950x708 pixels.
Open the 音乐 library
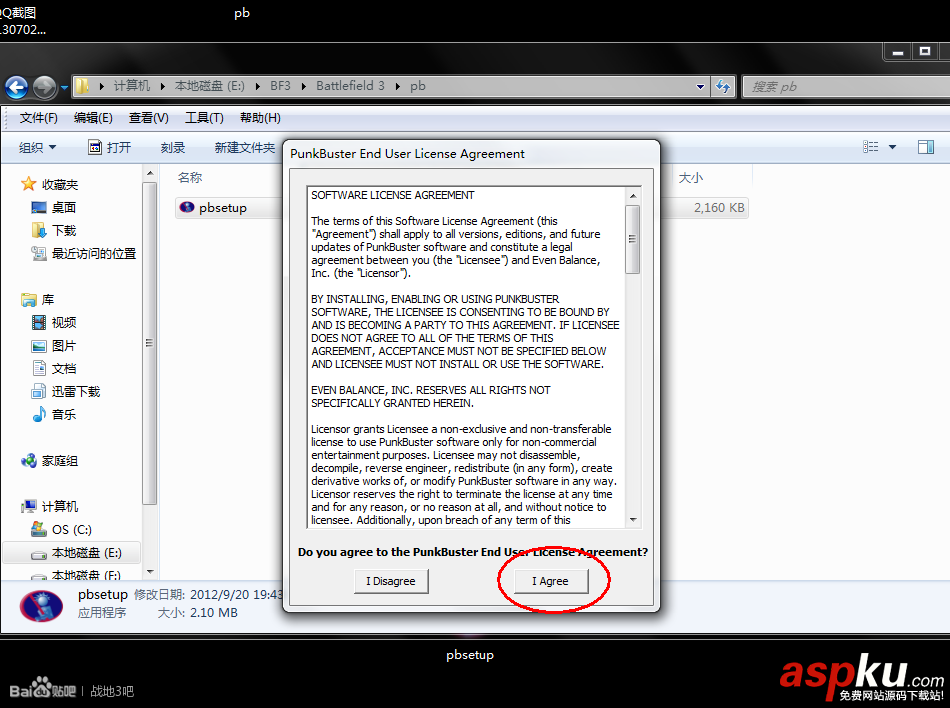tap(64, 415)
